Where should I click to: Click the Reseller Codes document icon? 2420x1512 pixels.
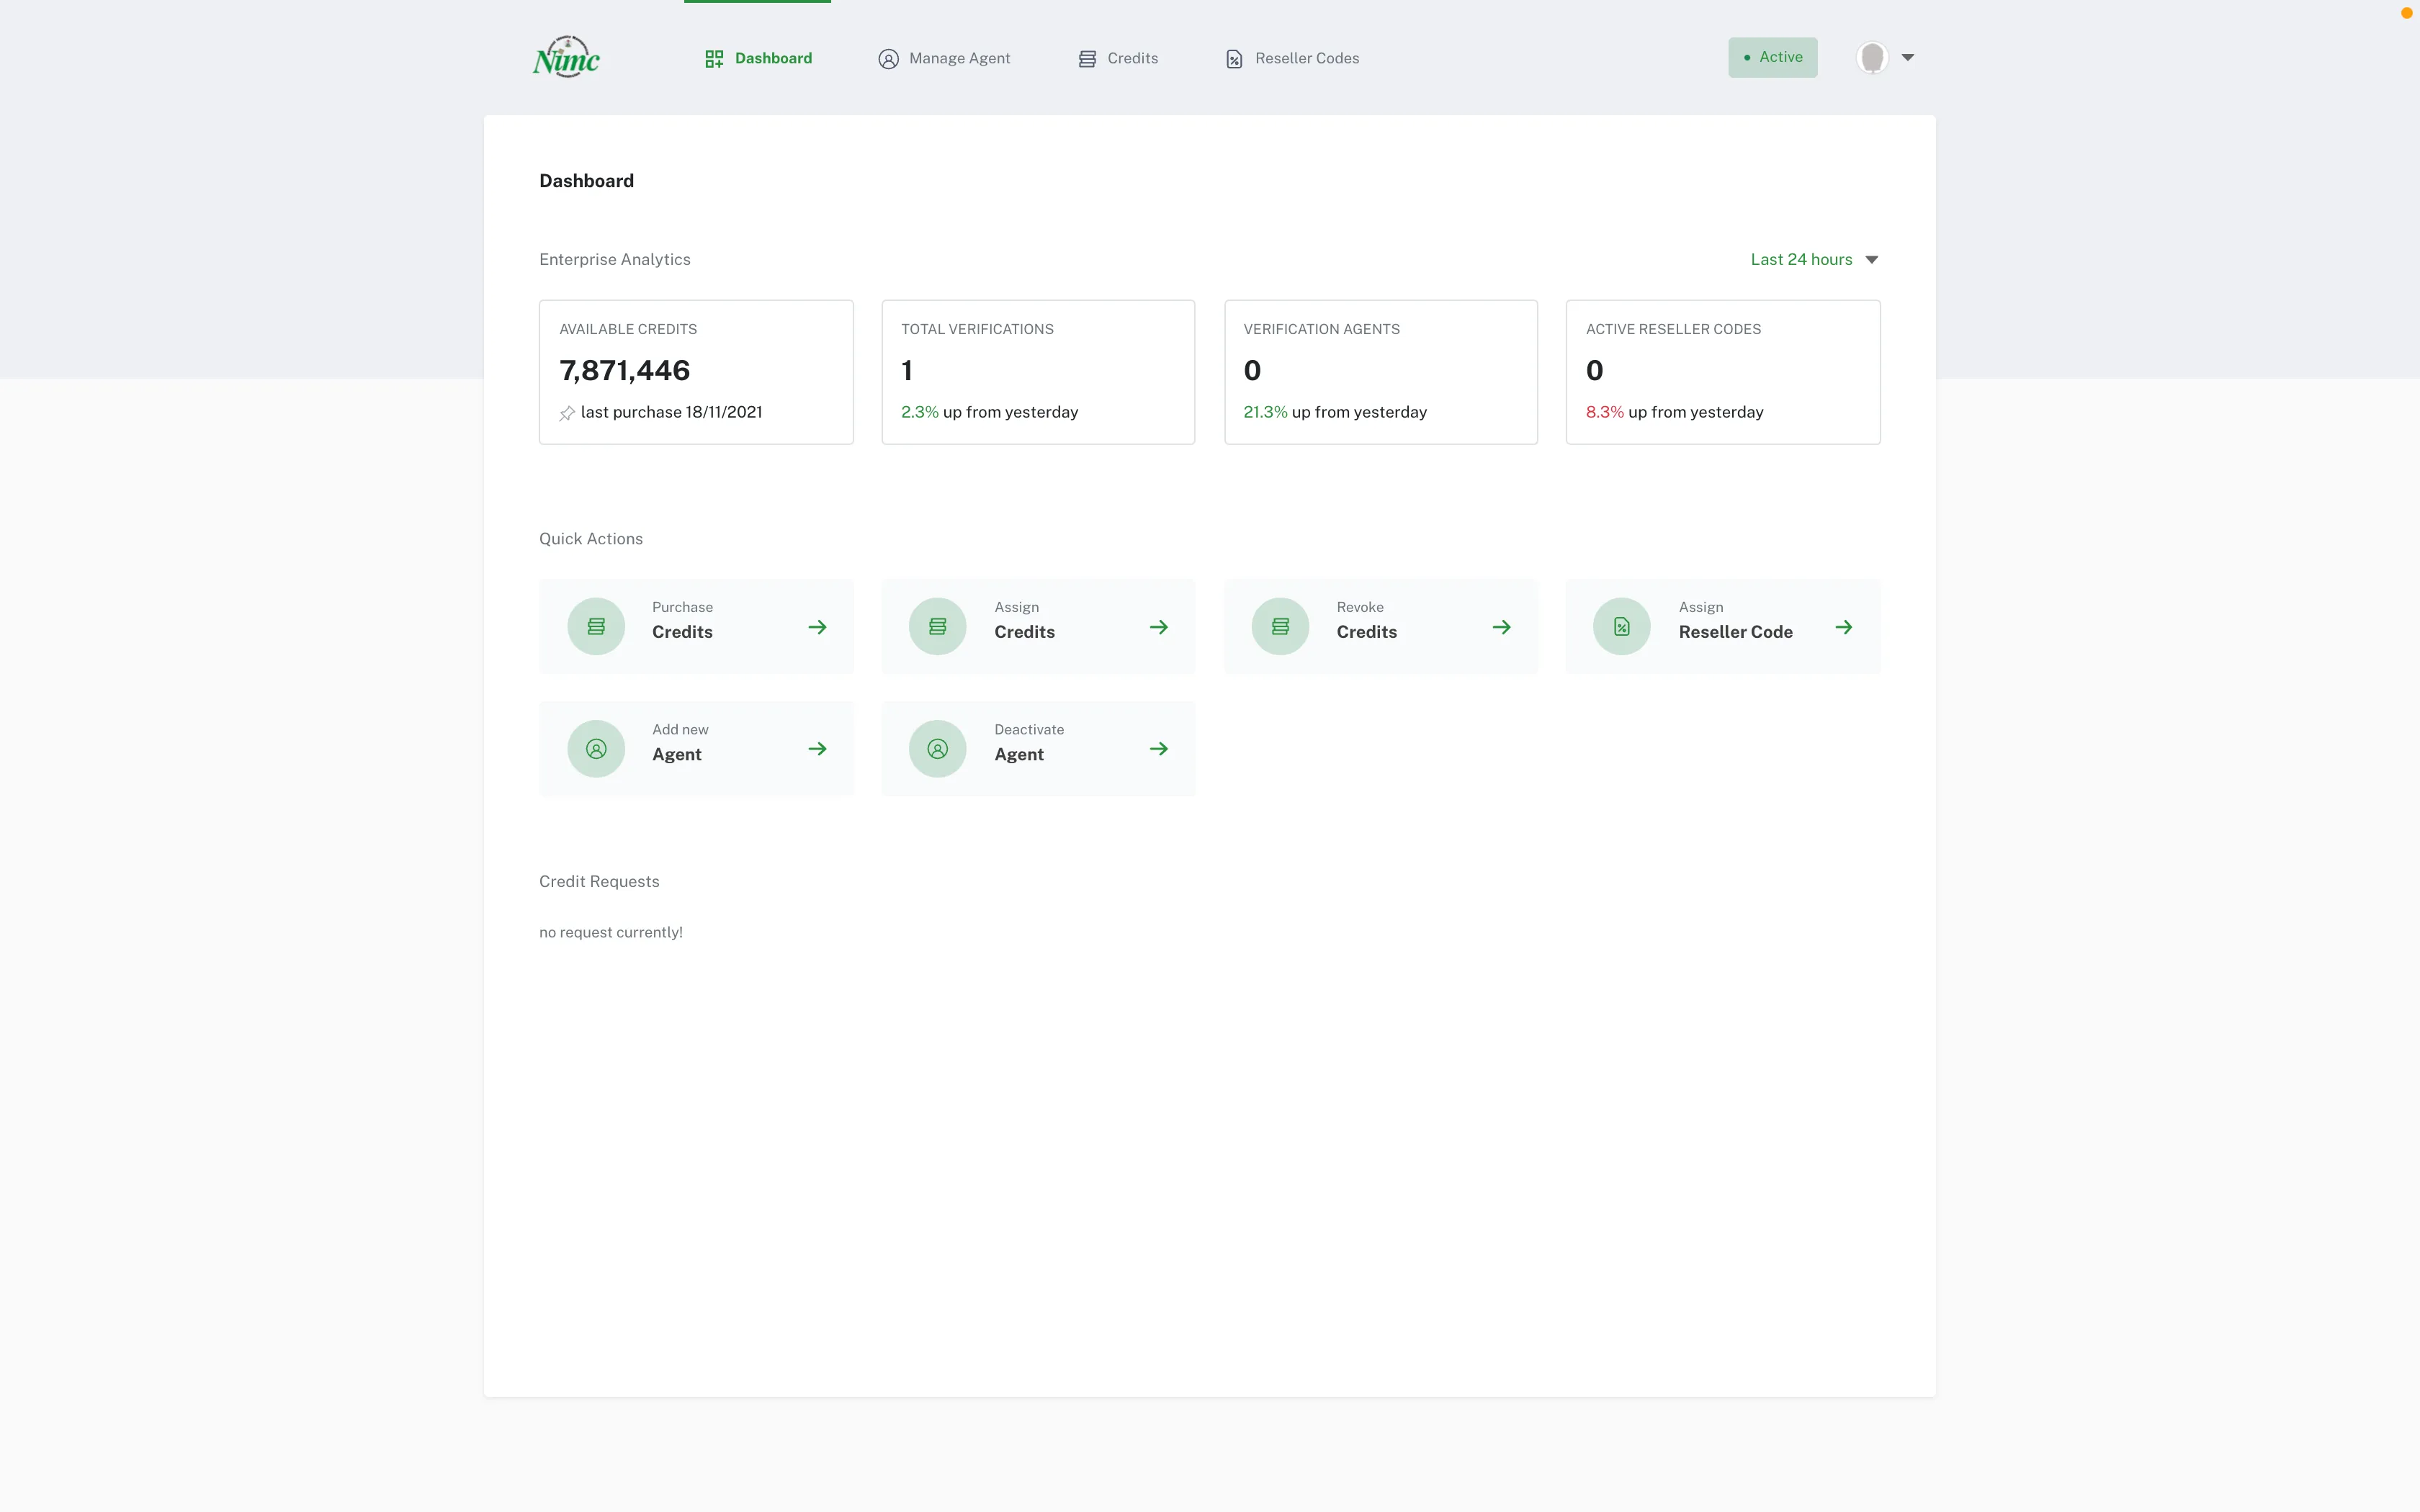[1234, 59]
